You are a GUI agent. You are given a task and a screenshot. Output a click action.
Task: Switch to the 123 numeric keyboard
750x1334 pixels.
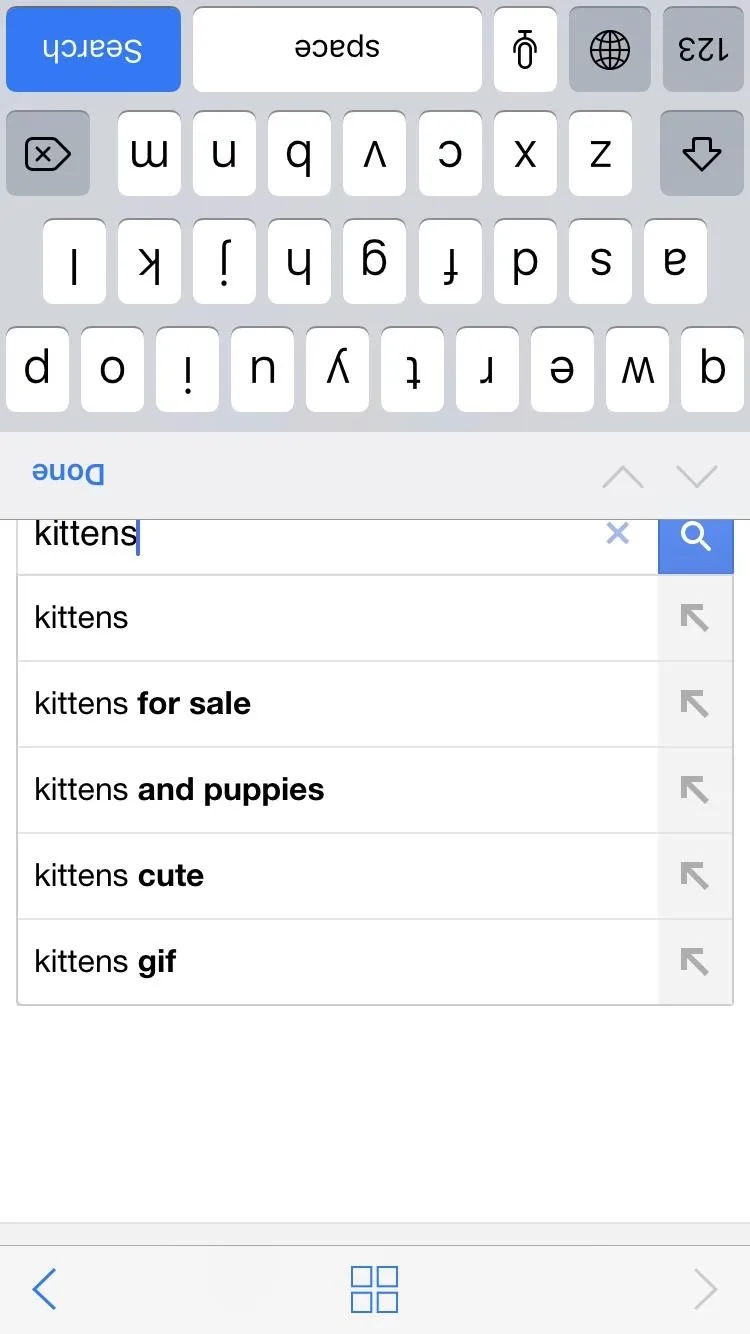pyautogui.click(x=703, y=49)
